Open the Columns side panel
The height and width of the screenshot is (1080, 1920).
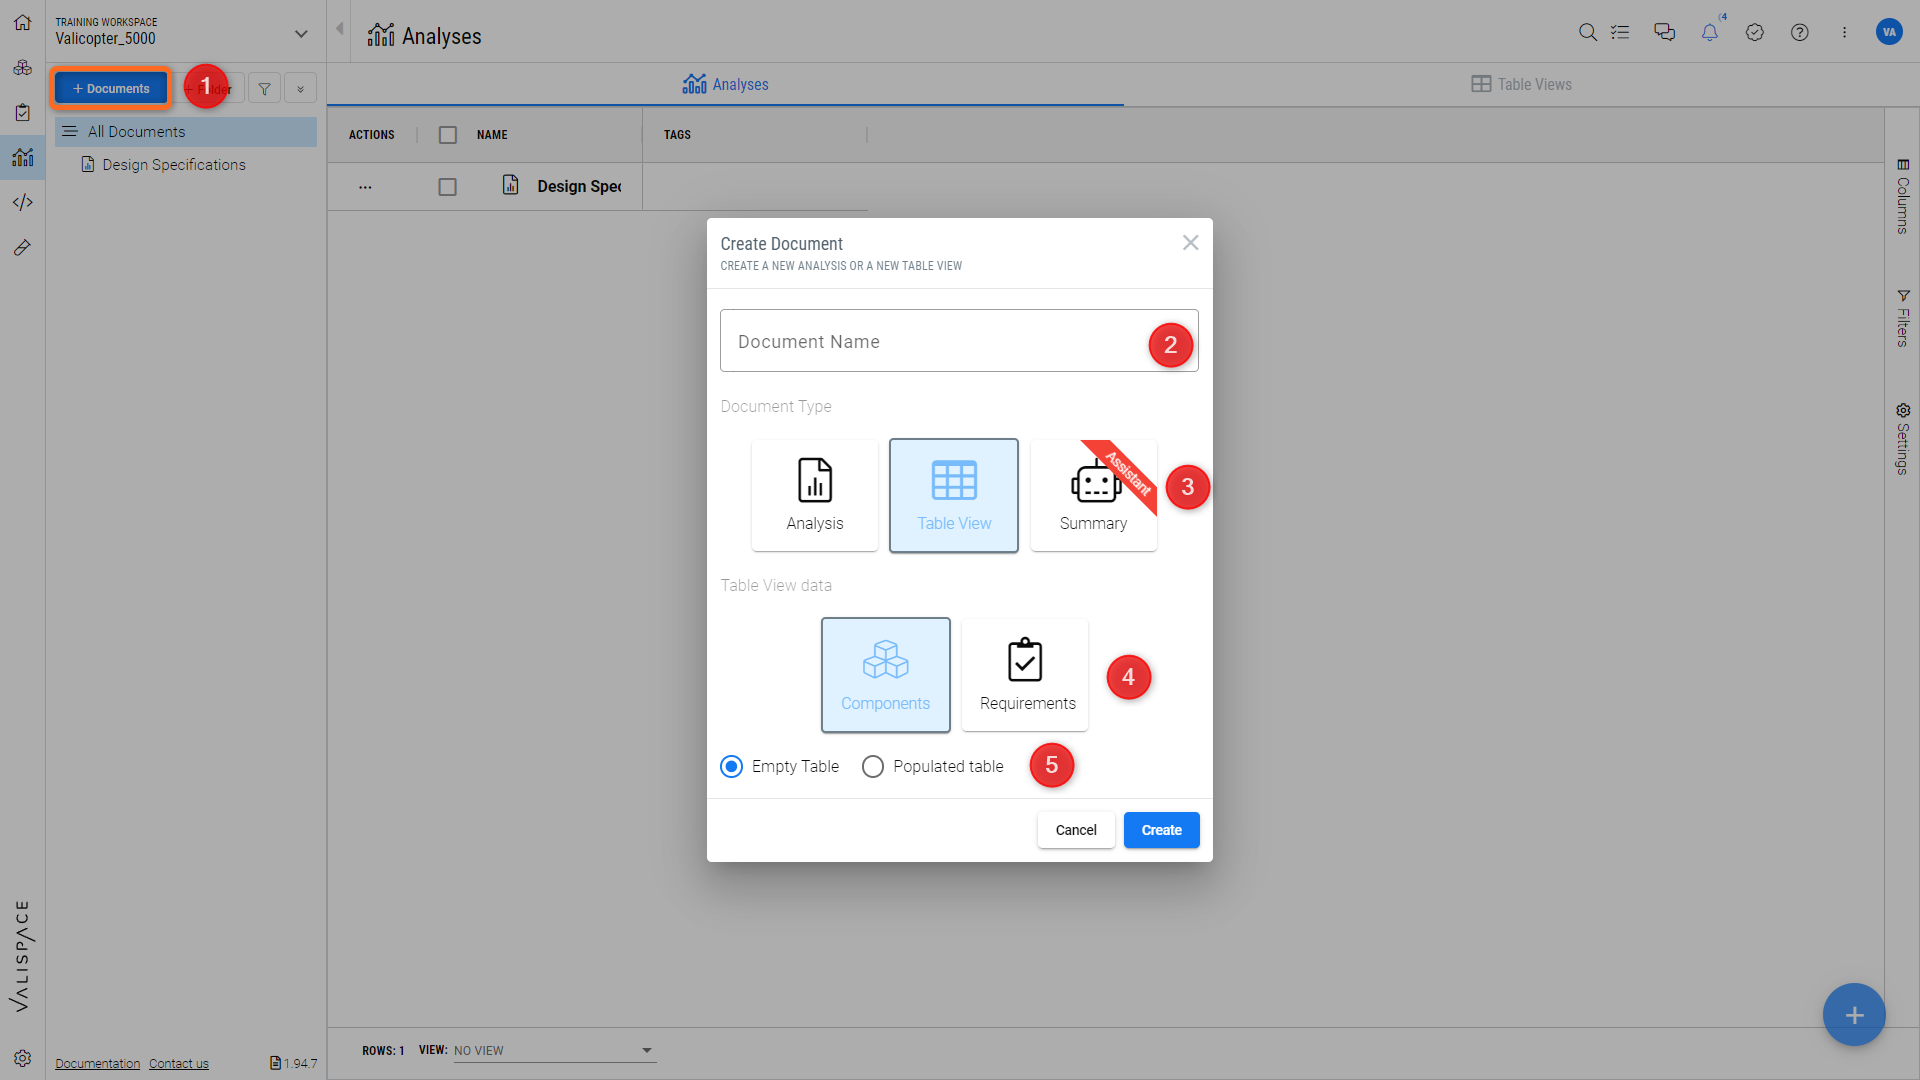tap(1903, 197)
